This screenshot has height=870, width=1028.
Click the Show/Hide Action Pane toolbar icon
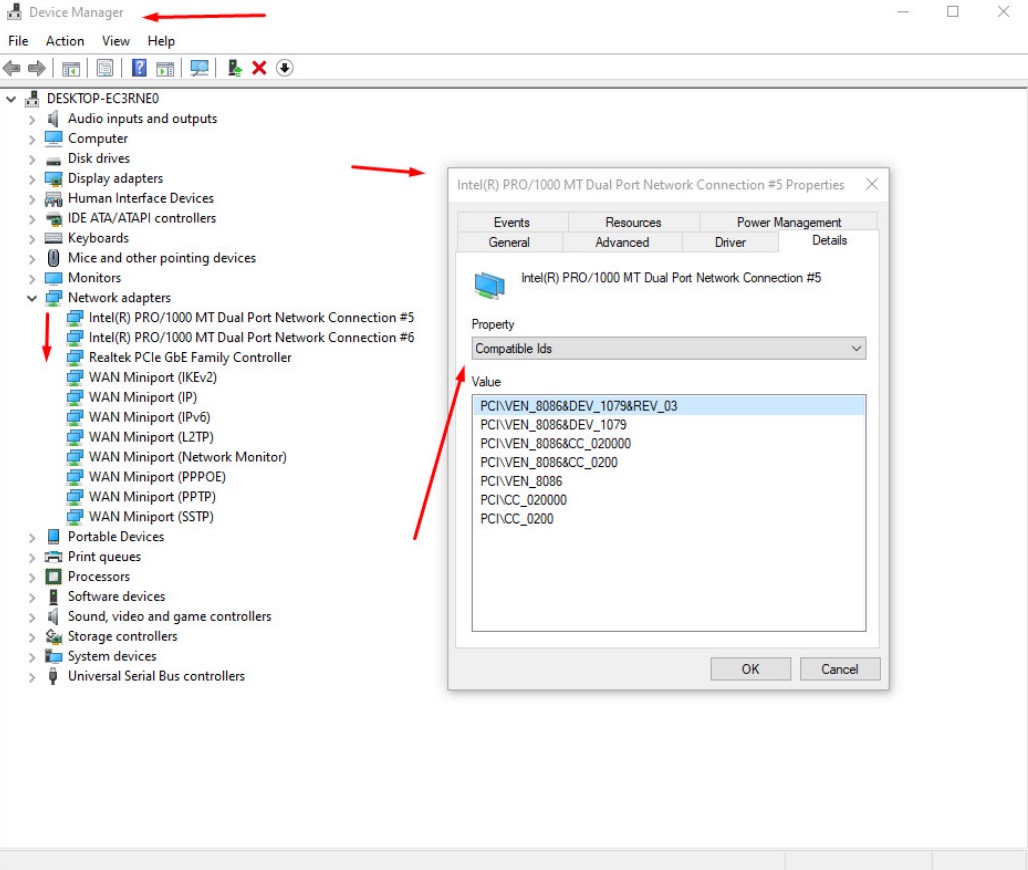click(165, 68)
